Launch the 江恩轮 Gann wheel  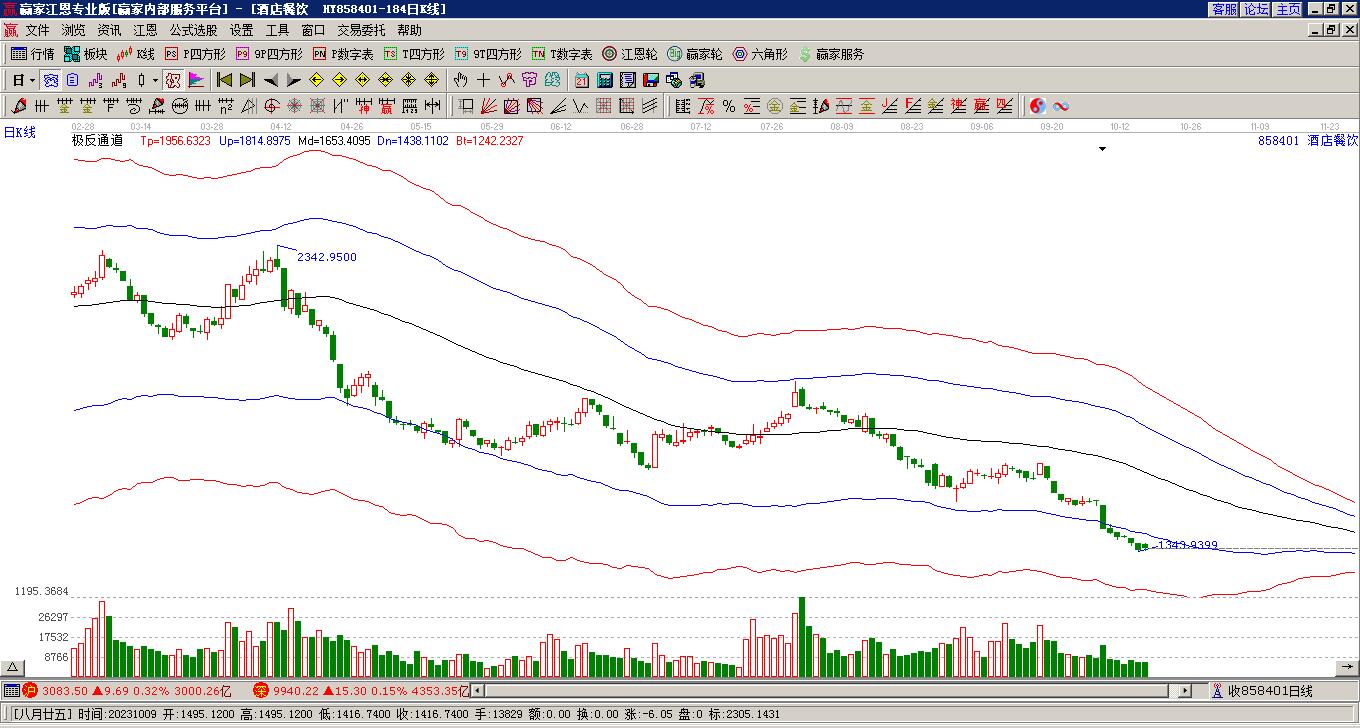630,54
